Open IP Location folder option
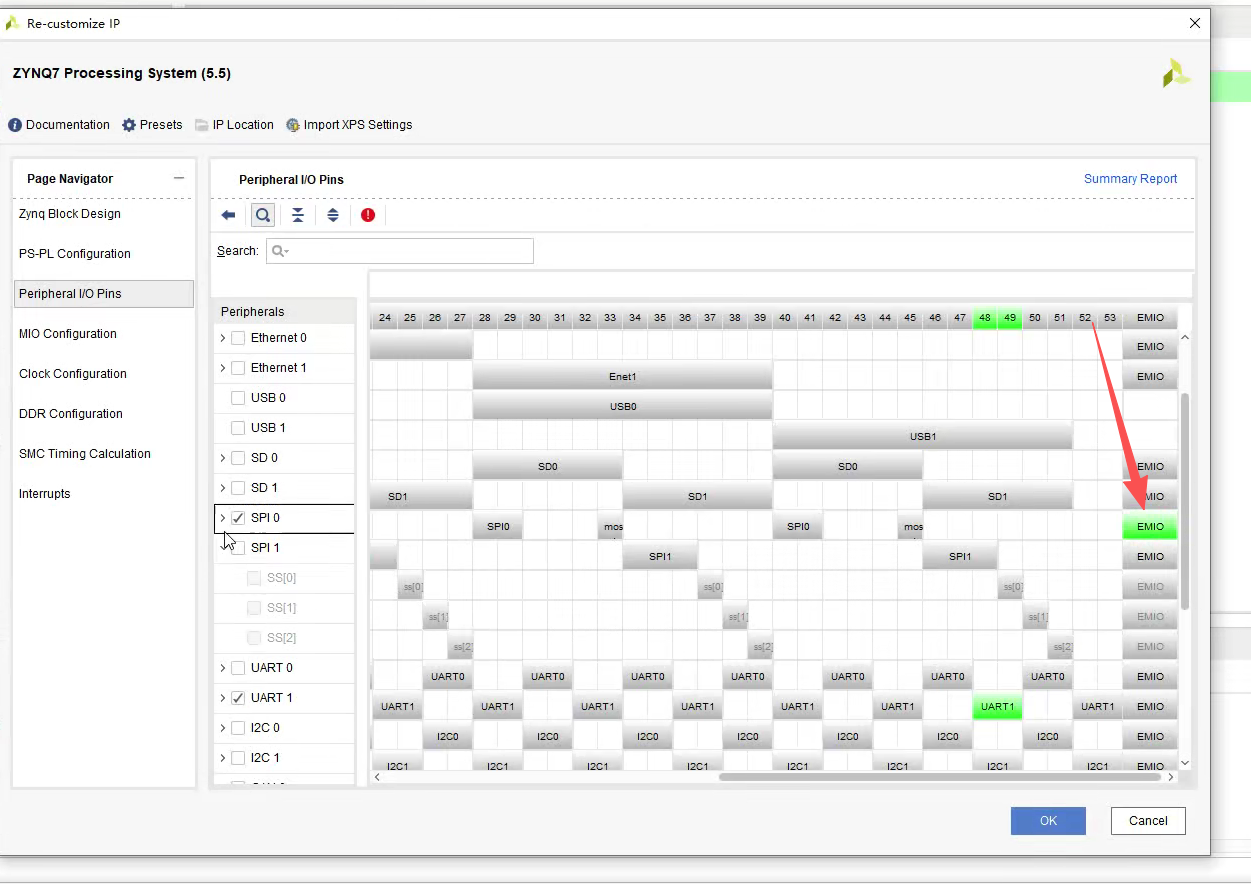1251x884 pixels. (234, 125)
